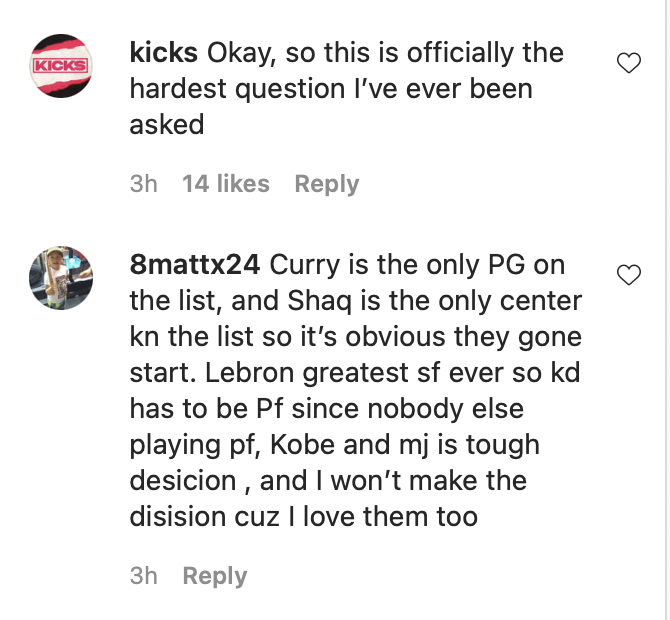Click the 3h timestamp under 8mattx24's comment
The image size is (670, 620).
[x=144, y=576]
